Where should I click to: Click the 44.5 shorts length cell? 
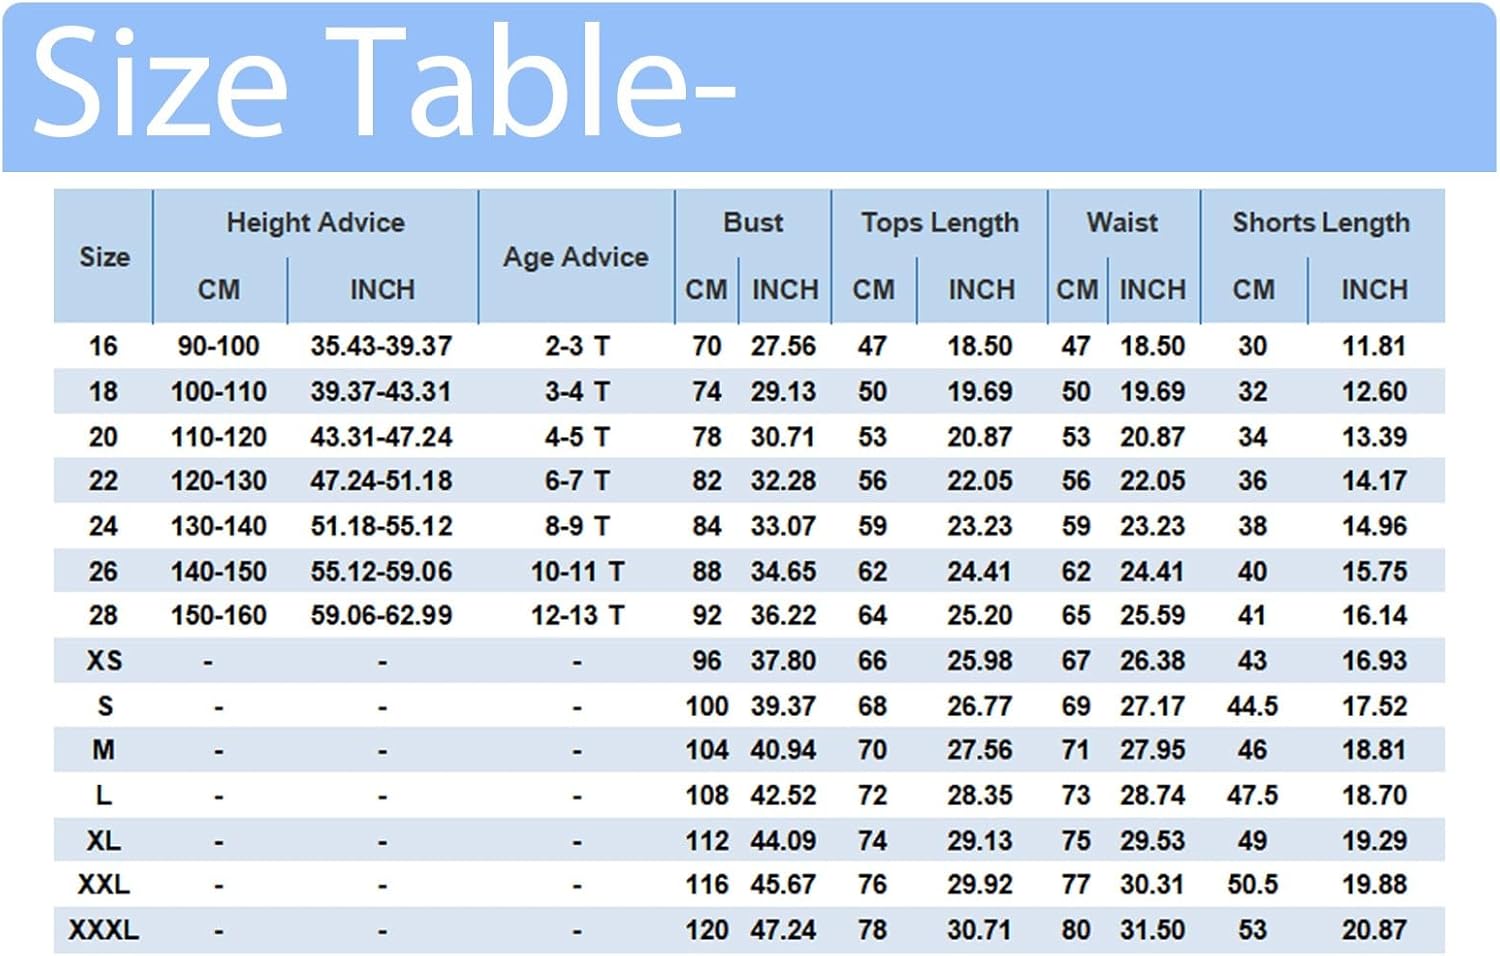1252,706
